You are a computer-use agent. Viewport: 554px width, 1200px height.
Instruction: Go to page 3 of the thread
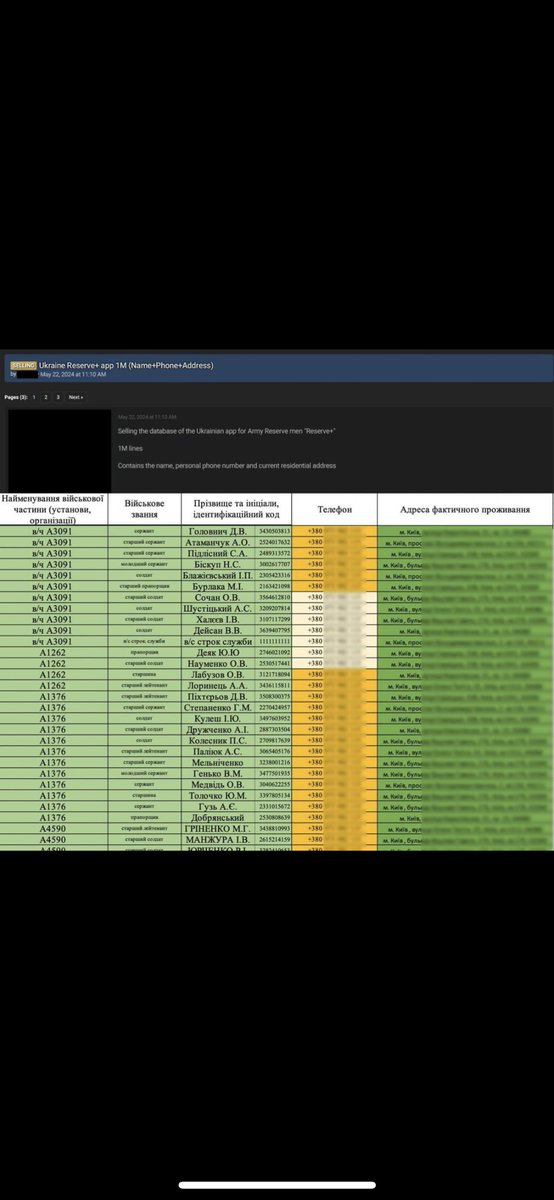tap(58, 397)
